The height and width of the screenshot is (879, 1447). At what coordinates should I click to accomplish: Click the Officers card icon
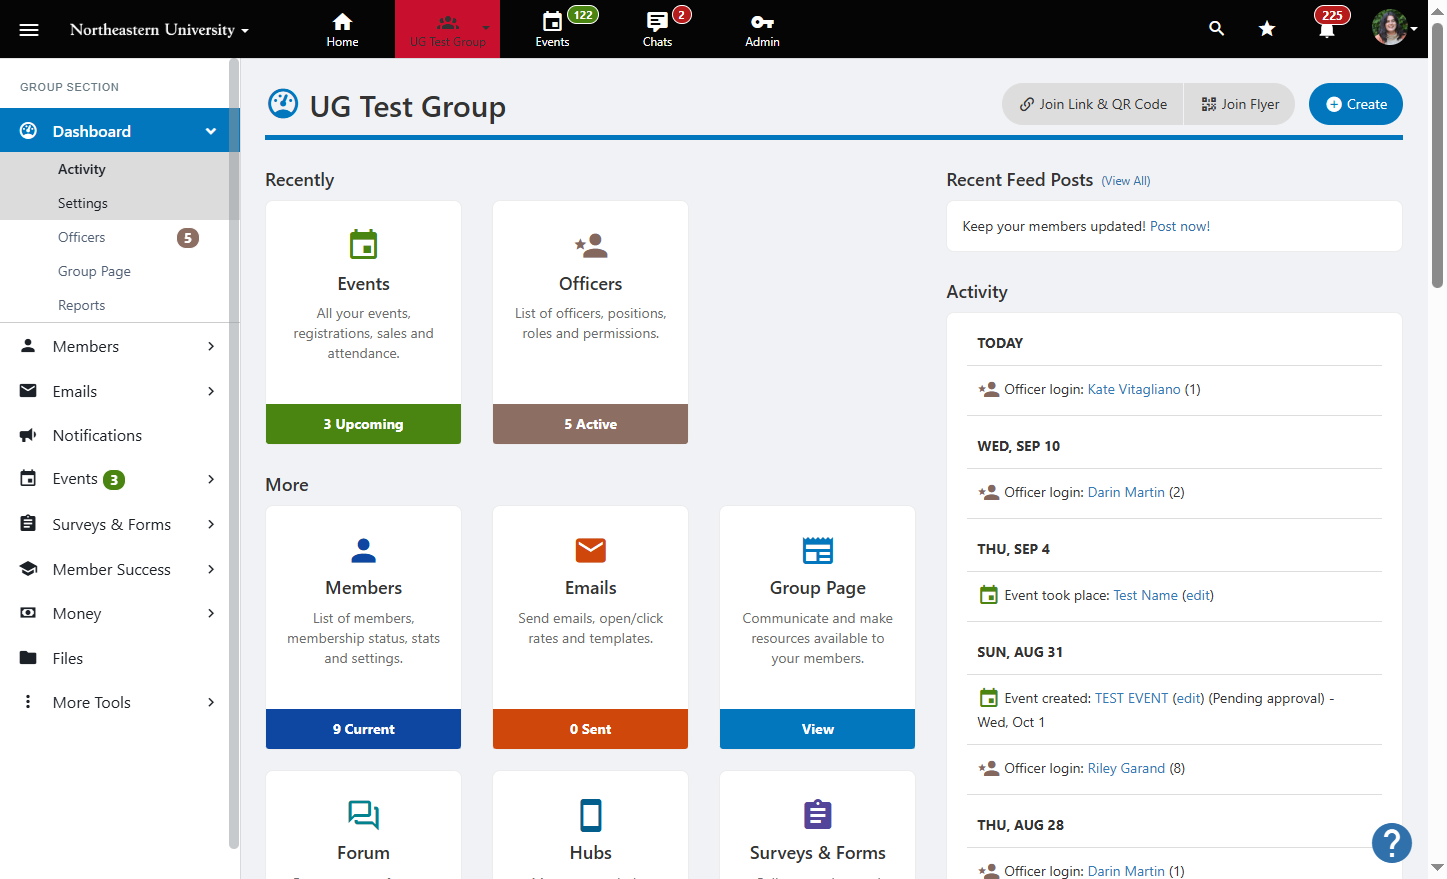click(x=591, y=244)
